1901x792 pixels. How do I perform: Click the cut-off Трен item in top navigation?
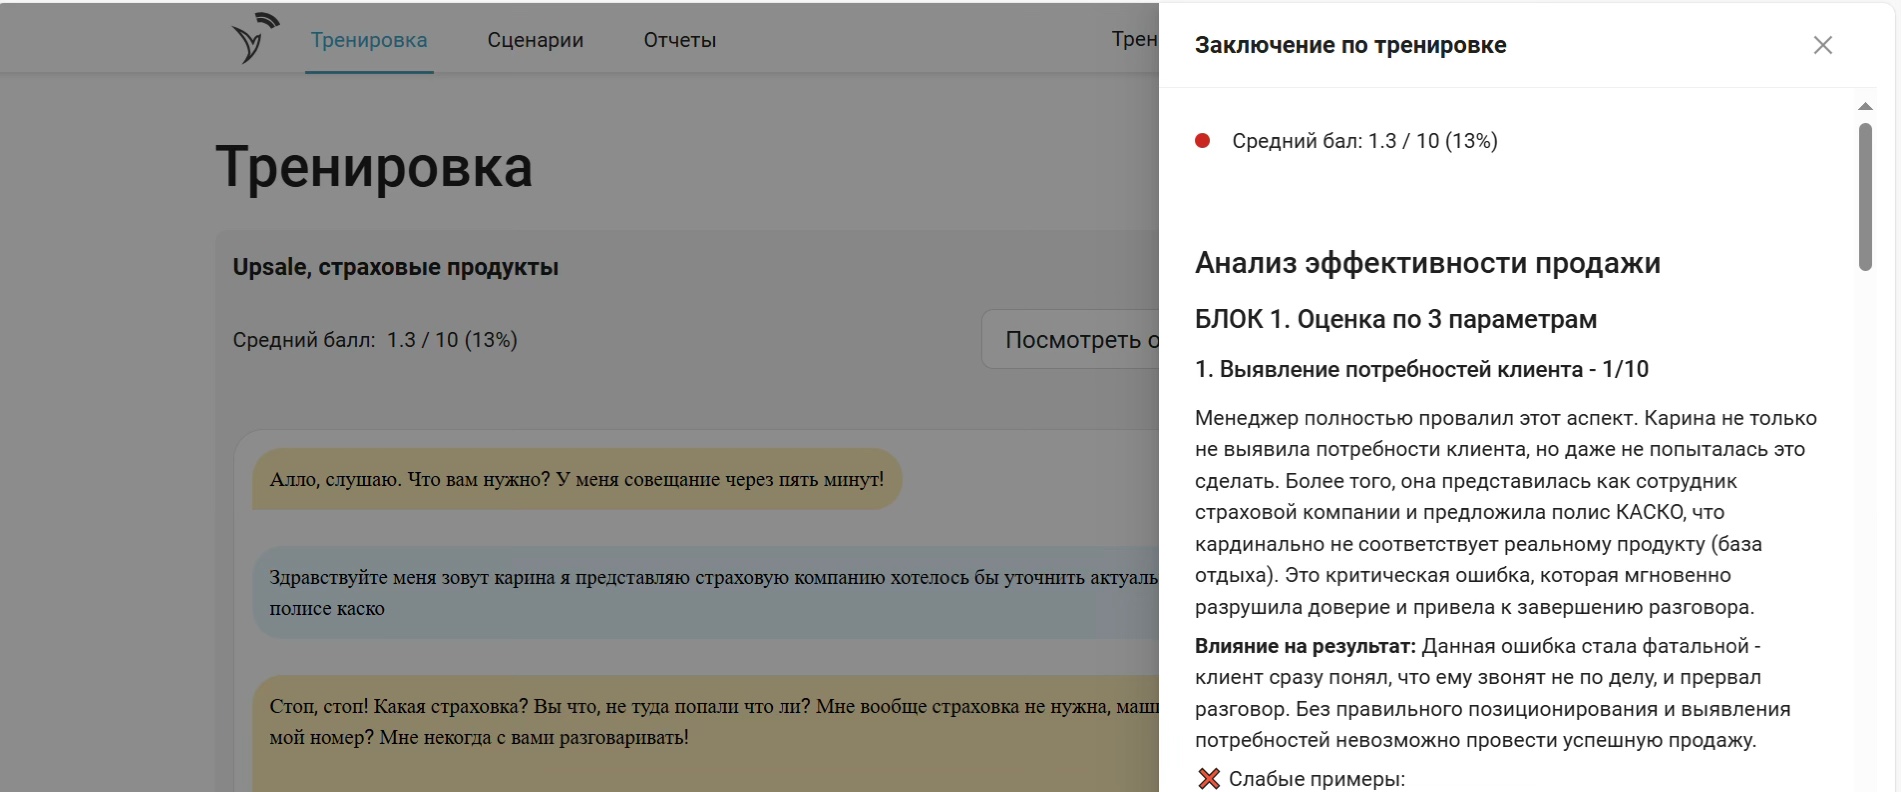[x=1134, y=39]
